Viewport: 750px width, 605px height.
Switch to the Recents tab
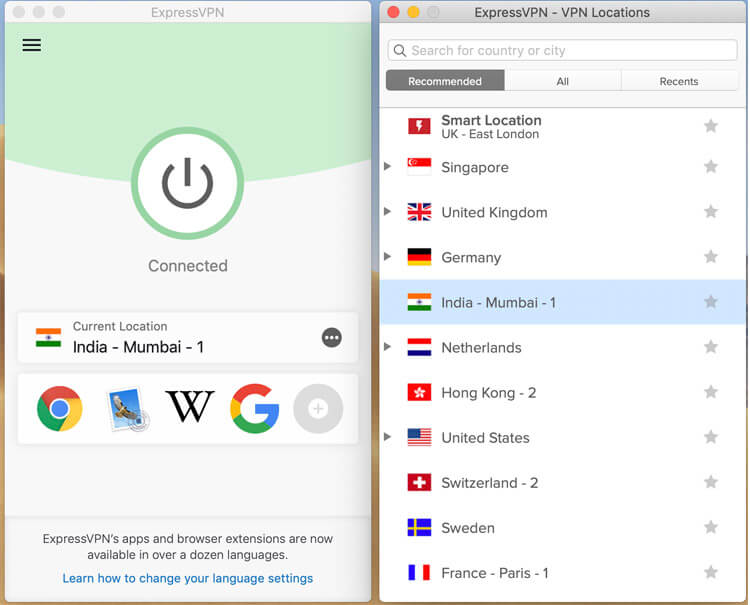coord(679,81)
